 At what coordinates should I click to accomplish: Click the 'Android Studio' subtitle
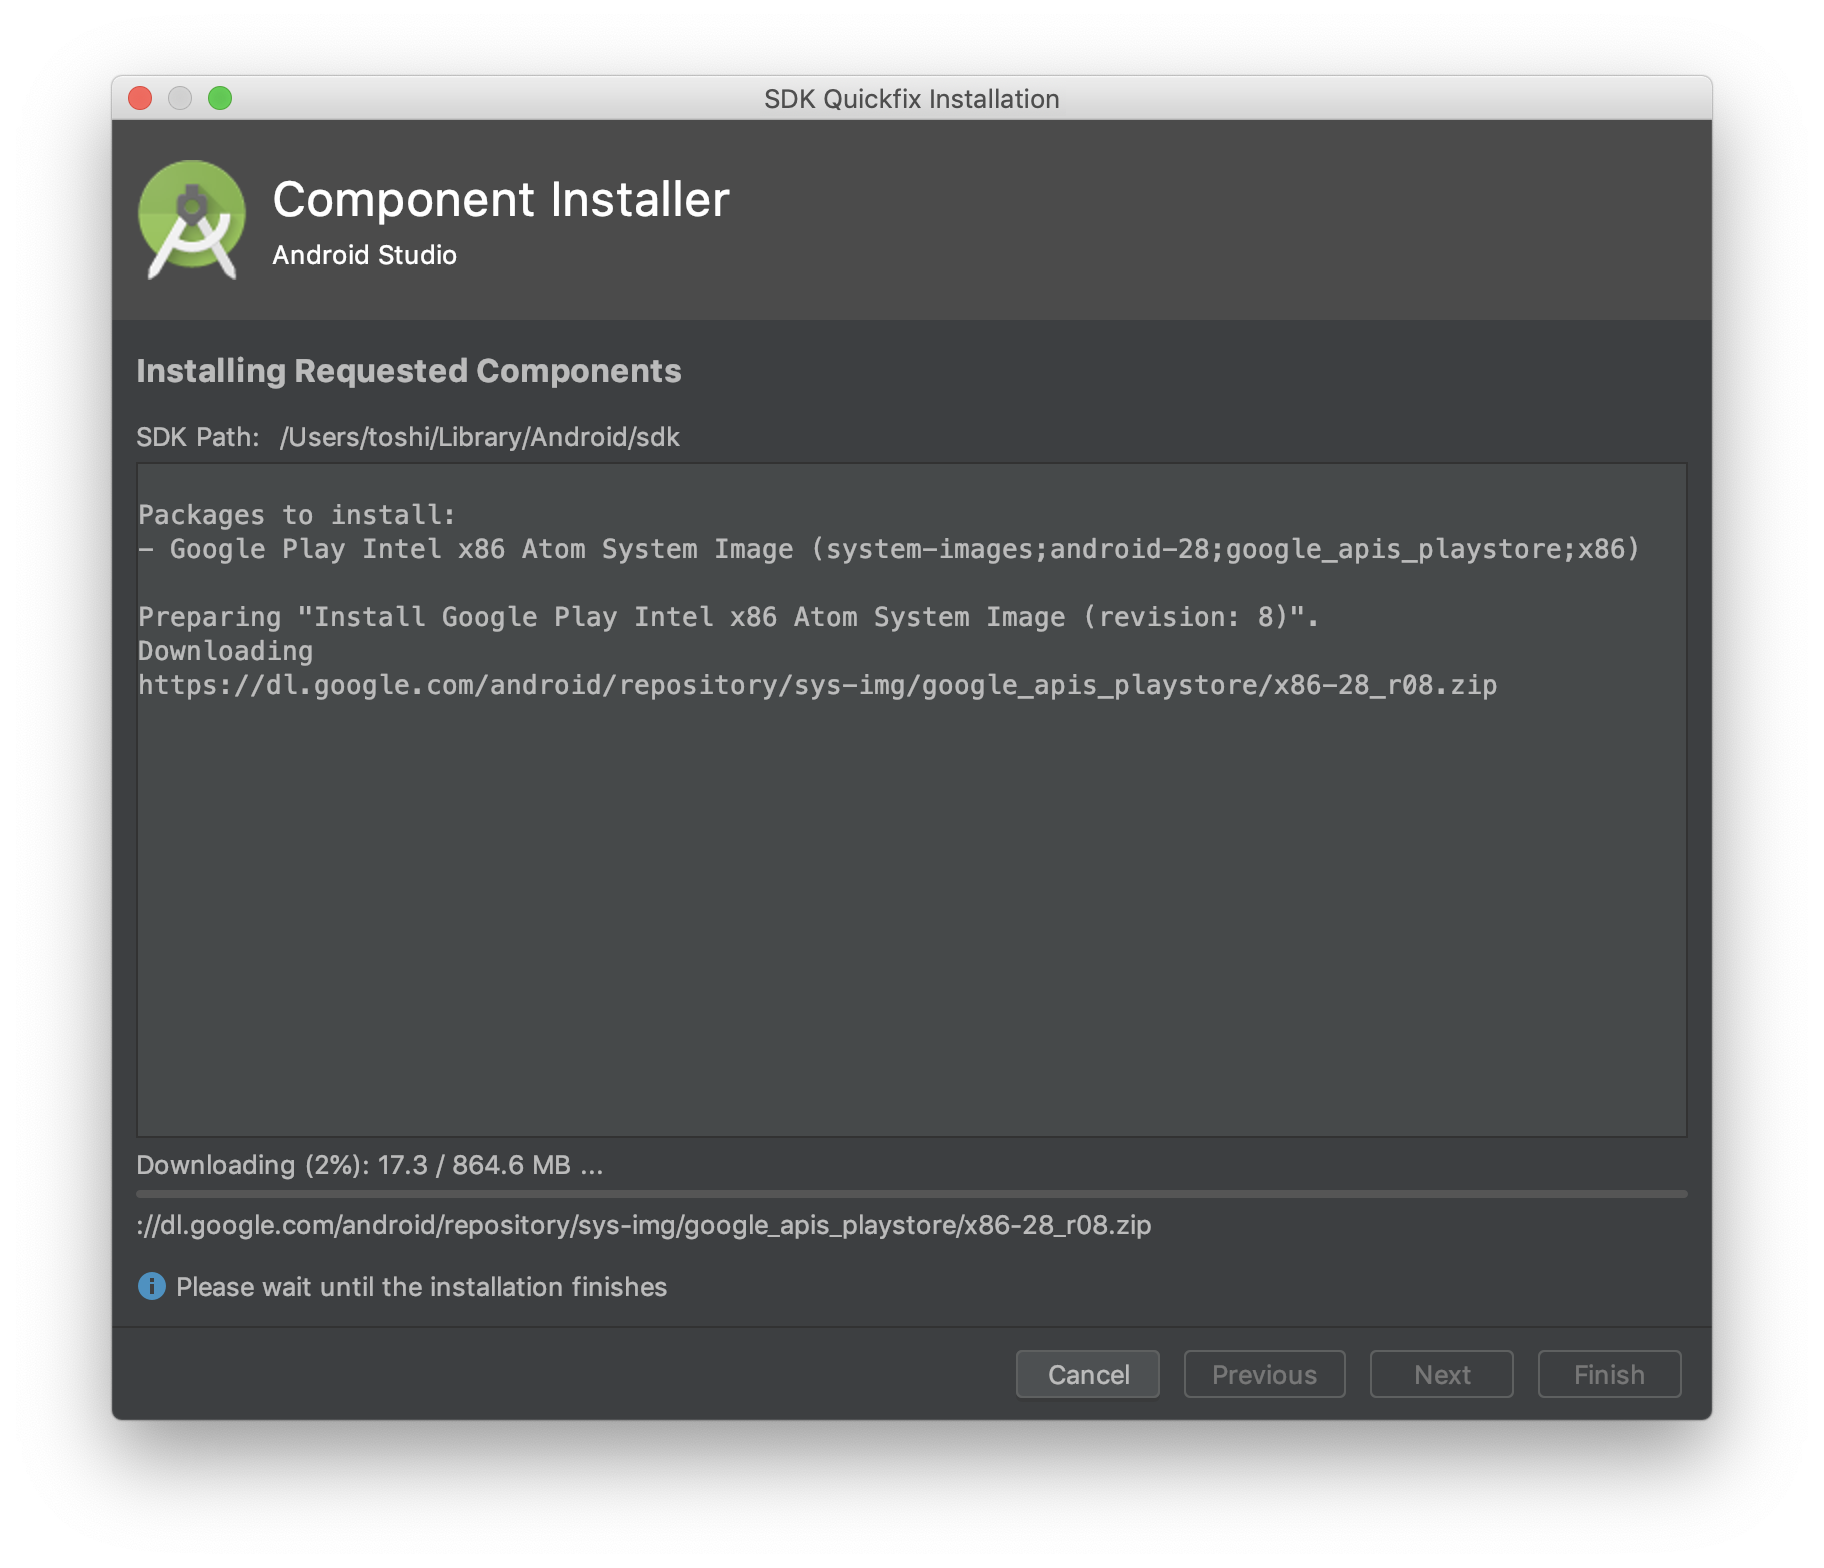coord(364,255)
